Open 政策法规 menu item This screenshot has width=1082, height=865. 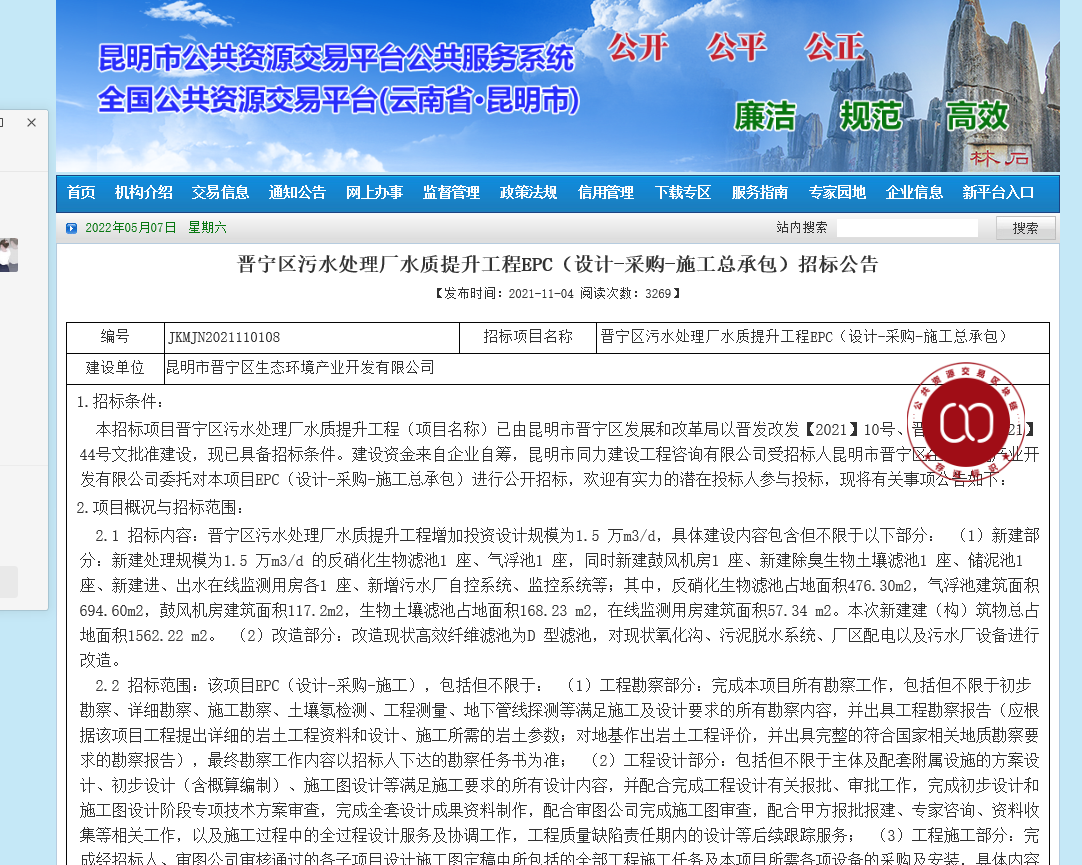[x=529, y=192]
